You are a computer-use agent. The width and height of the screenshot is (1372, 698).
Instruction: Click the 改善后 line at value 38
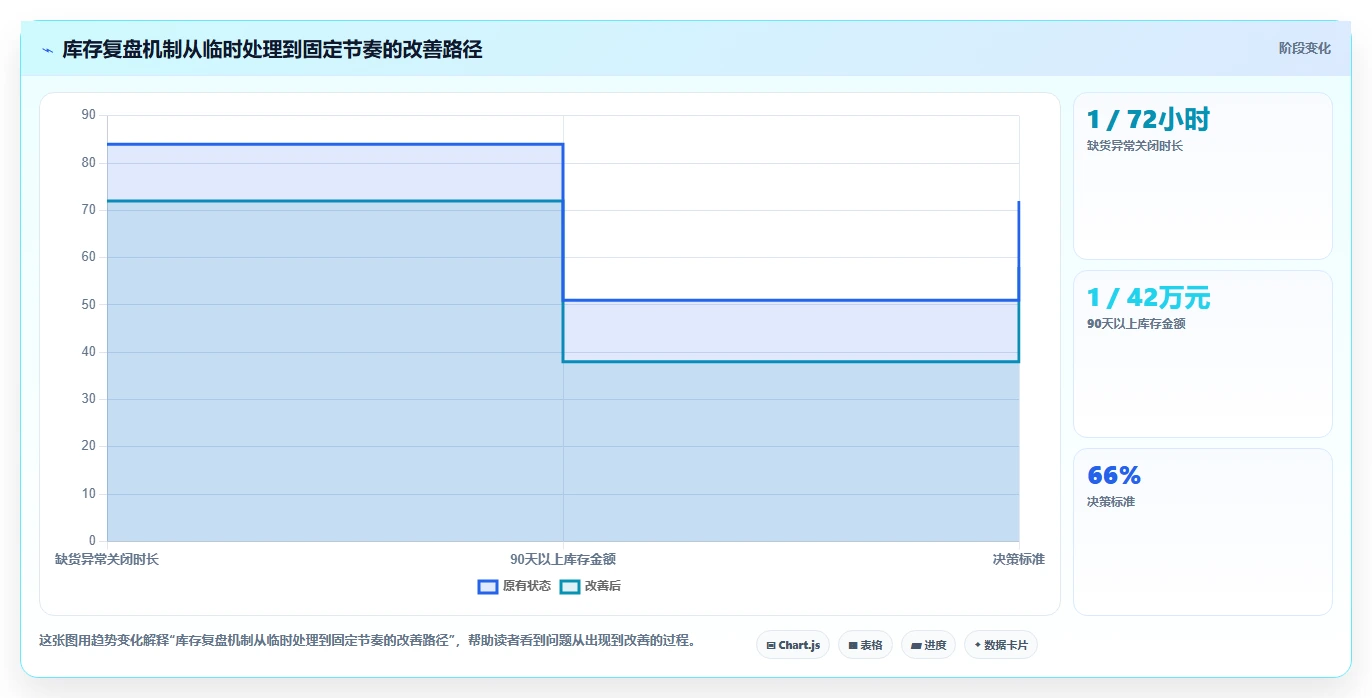click(791, 361)
